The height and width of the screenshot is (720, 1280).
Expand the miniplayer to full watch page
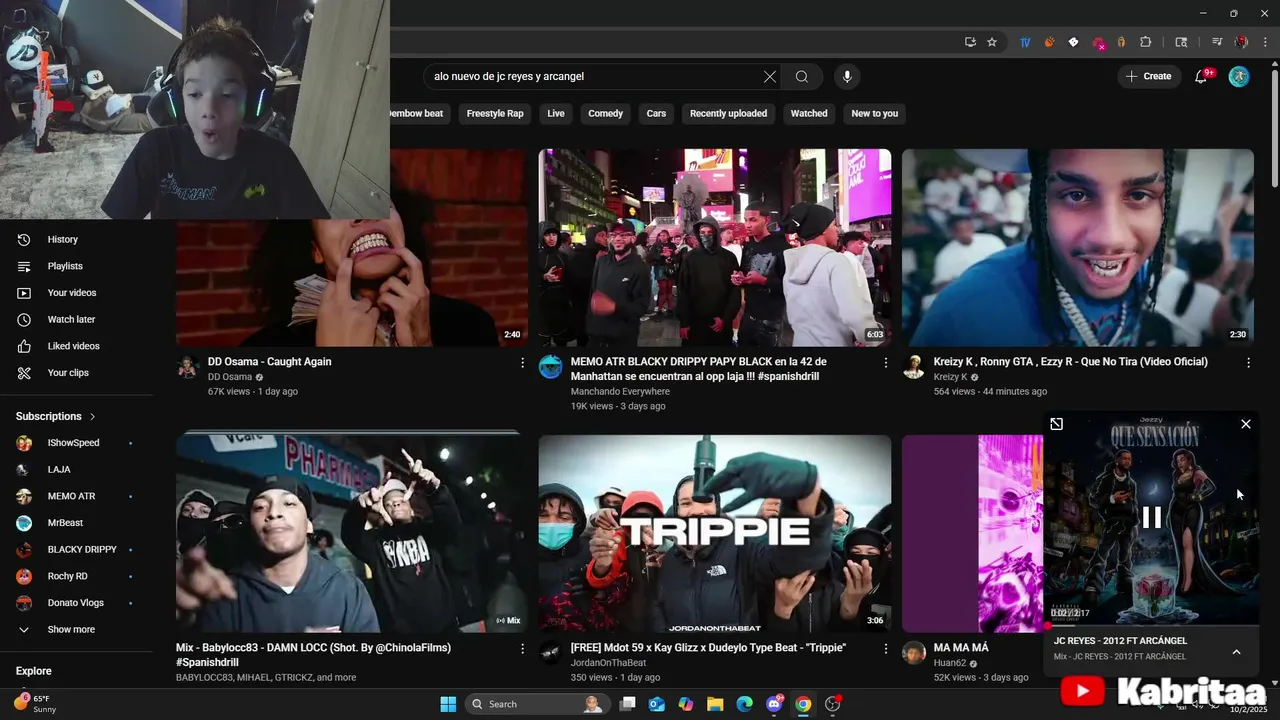pyautogui.click(x=1056, y=424)
